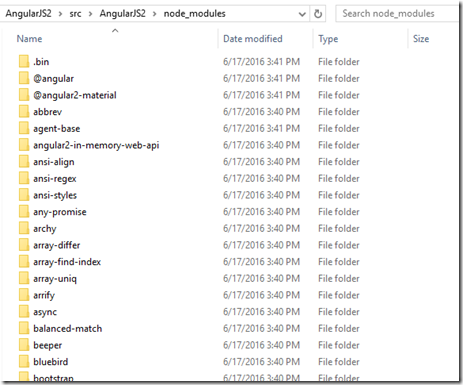463x385 pixels.
Task: Select the any-promise folder name
Action: pyautogui.click(x=60, y=212)
